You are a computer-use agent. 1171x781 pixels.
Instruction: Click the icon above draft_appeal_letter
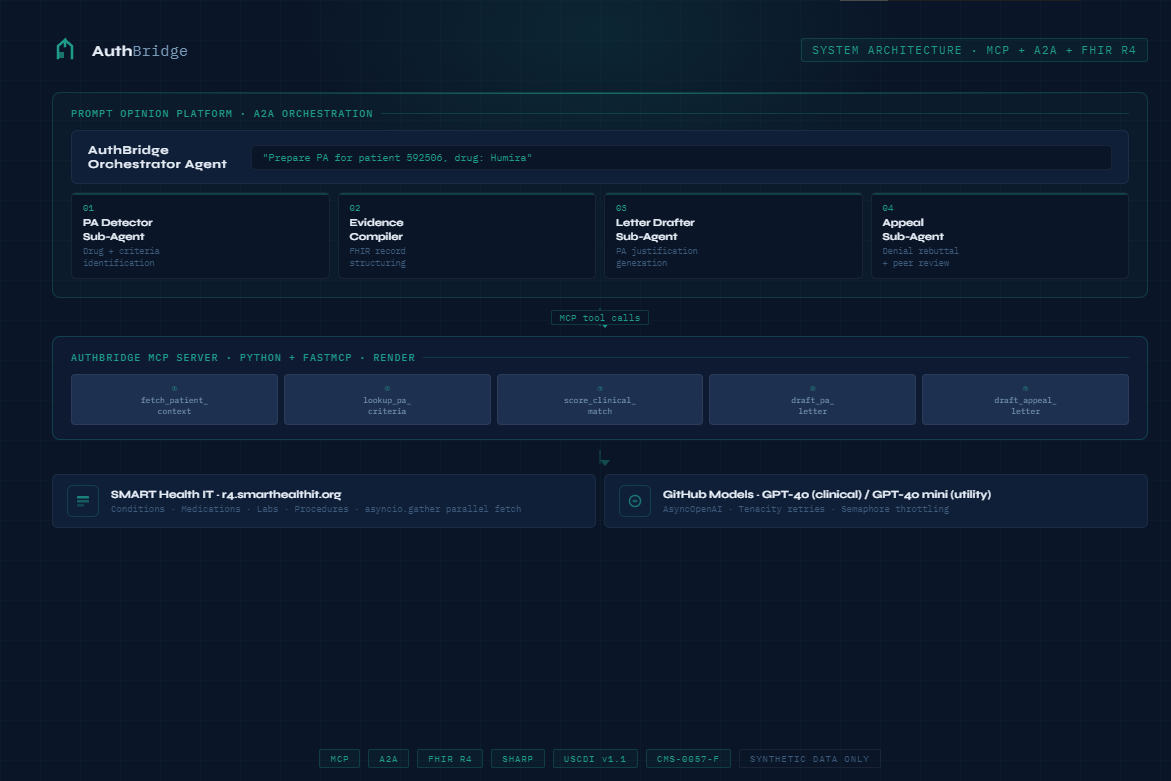pos(1025,388)
